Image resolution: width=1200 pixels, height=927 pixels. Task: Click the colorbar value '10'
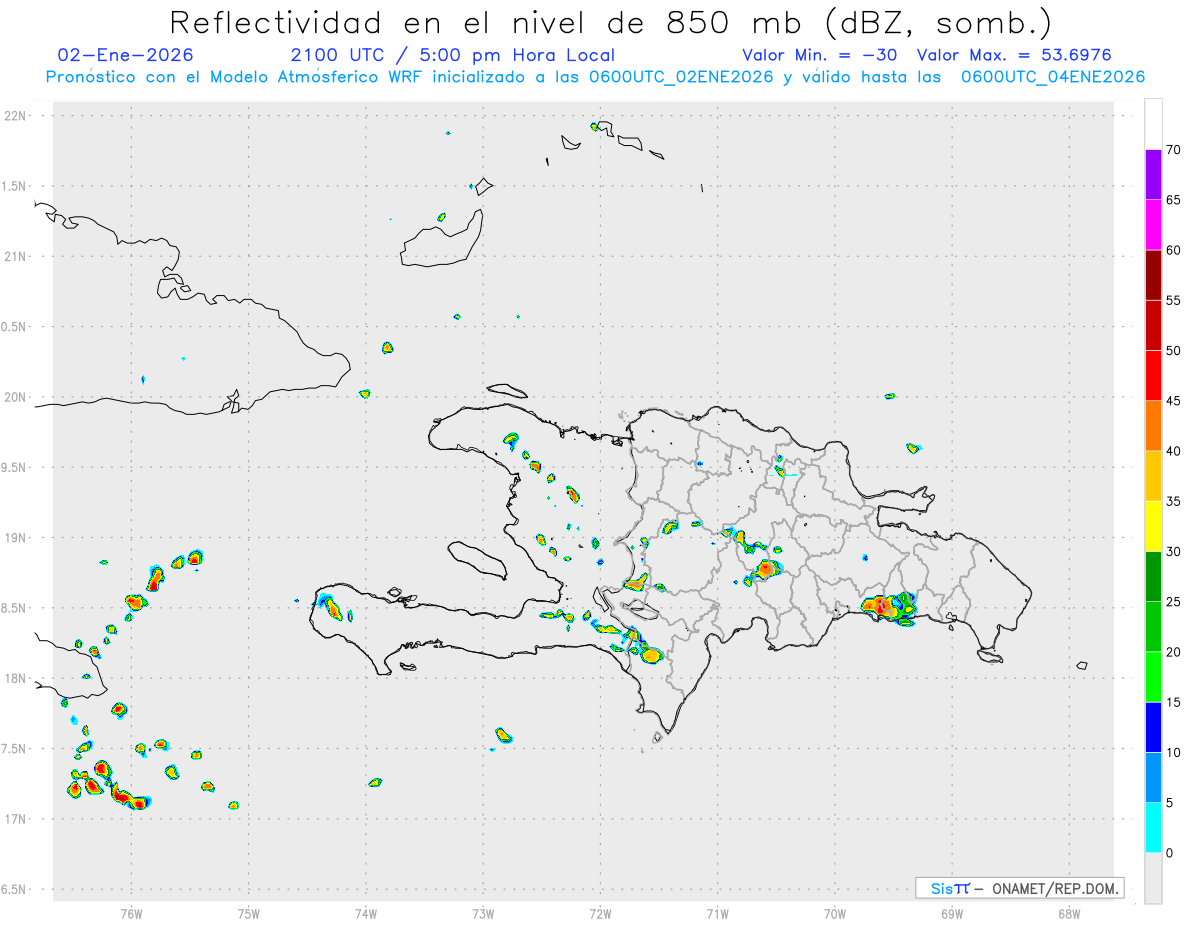coord(1174,753)
